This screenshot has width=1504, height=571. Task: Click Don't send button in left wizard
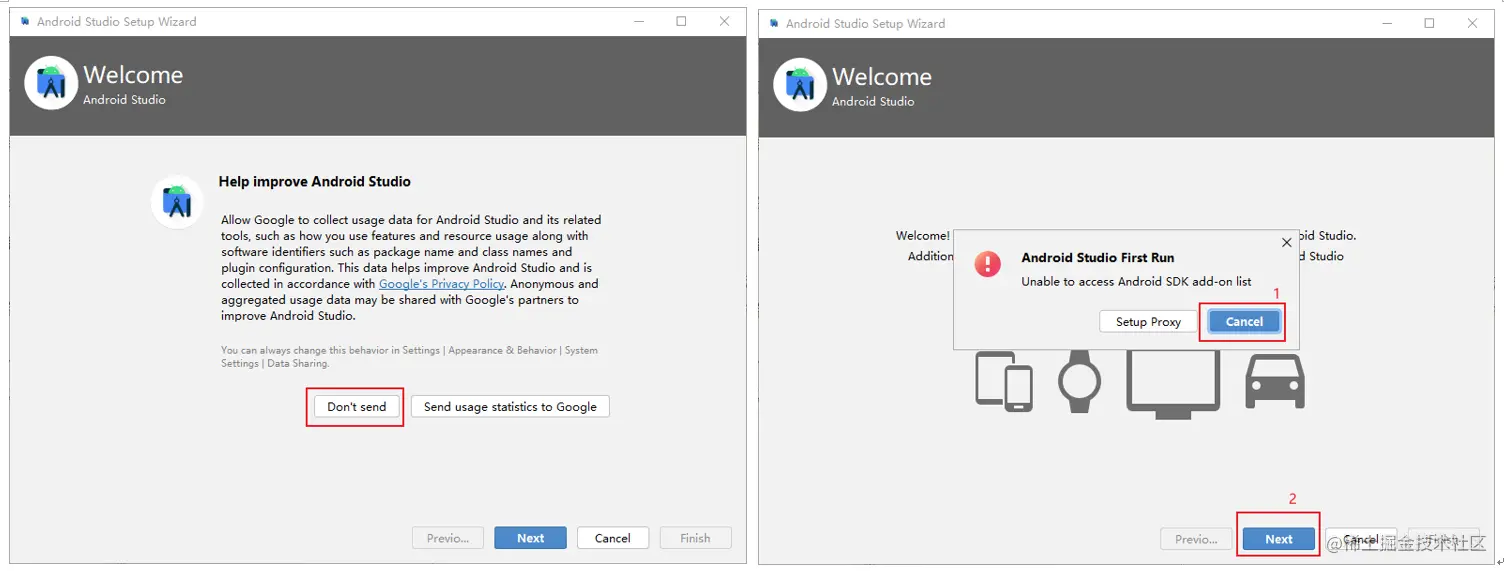[x=356, y=407]
